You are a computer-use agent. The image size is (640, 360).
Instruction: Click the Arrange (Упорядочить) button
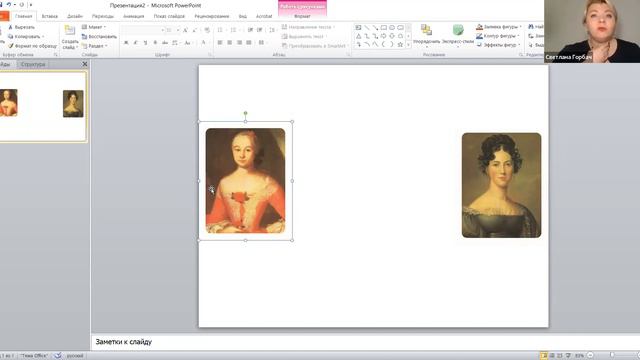[x=427, y=35]
